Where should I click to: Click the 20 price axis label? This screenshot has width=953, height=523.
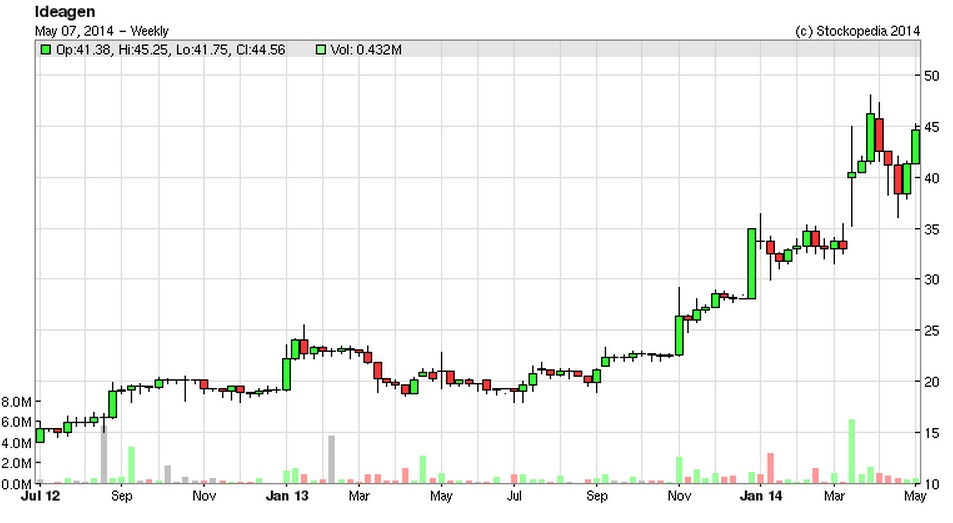pos(931,381)
